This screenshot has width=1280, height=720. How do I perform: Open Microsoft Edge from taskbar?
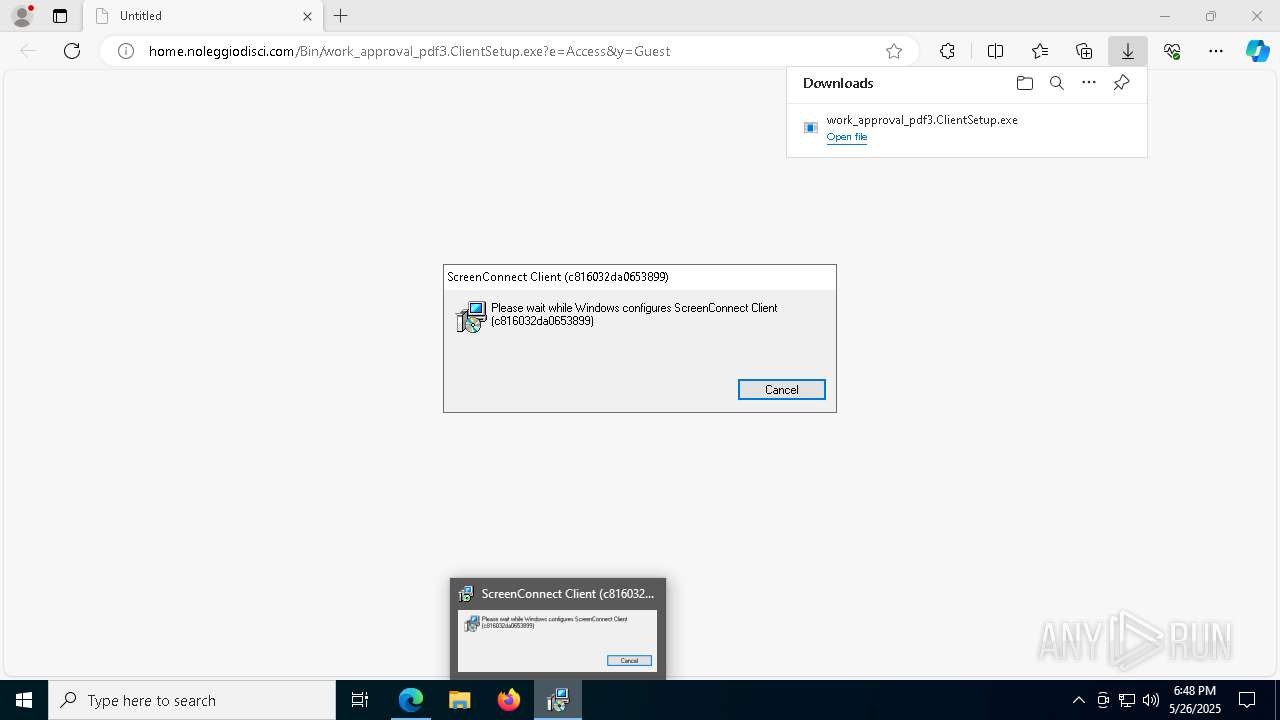point(411,700)
